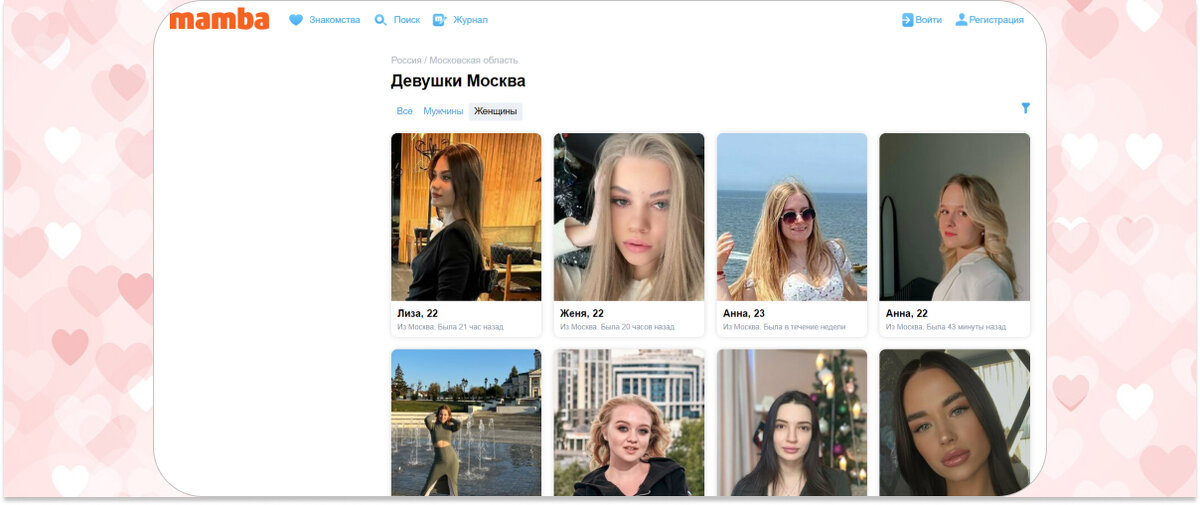Open the fountain photo profile card
The image size is (1200, 505).
(466, 422)
